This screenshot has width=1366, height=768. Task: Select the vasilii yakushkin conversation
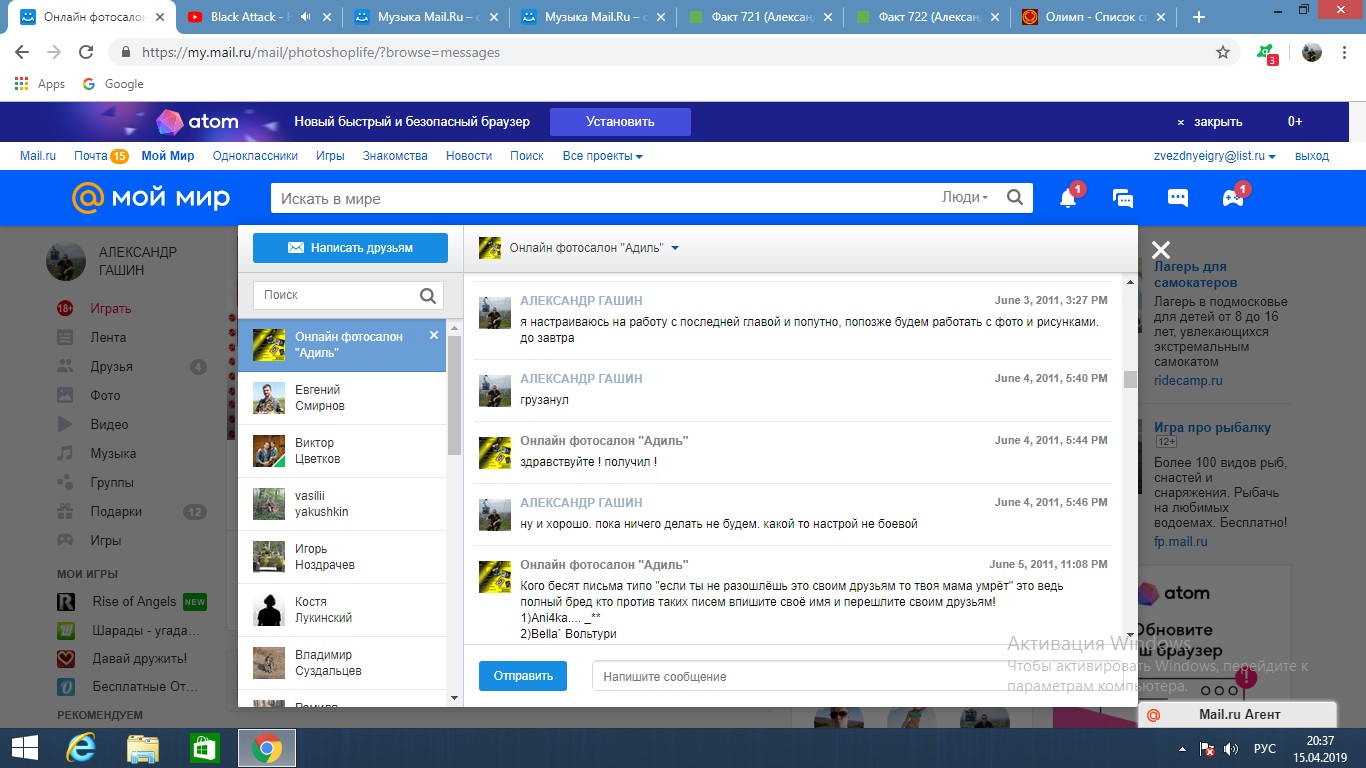[342, 504]
